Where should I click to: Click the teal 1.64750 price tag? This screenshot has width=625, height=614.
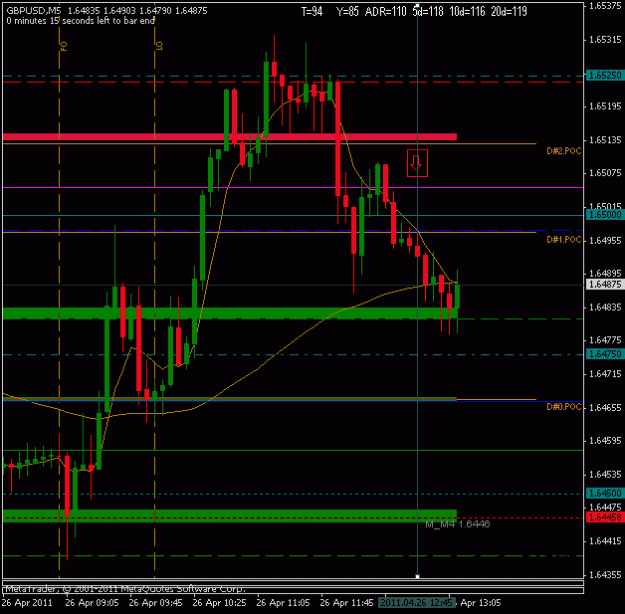(x=605, y=354)
